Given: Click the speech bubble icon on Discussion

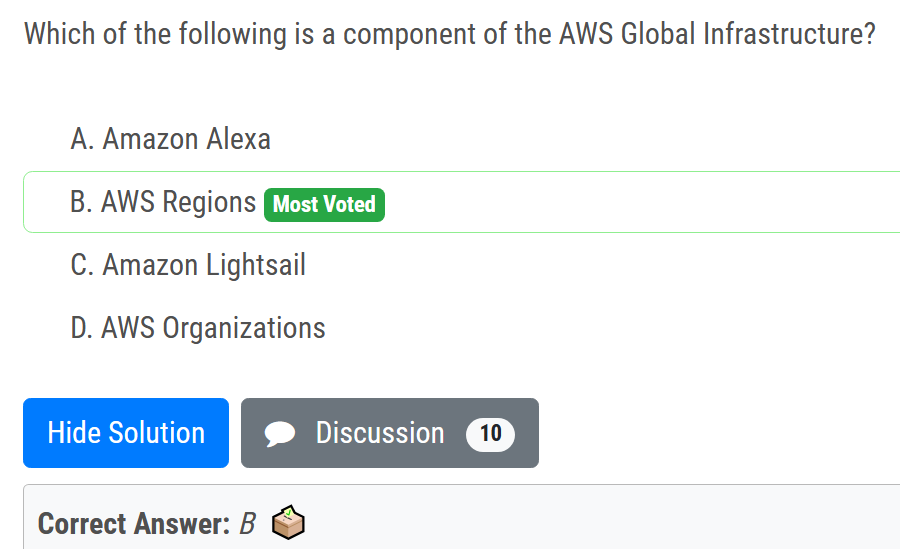Looking at the screenshot, I should click(x=281, y=433).
